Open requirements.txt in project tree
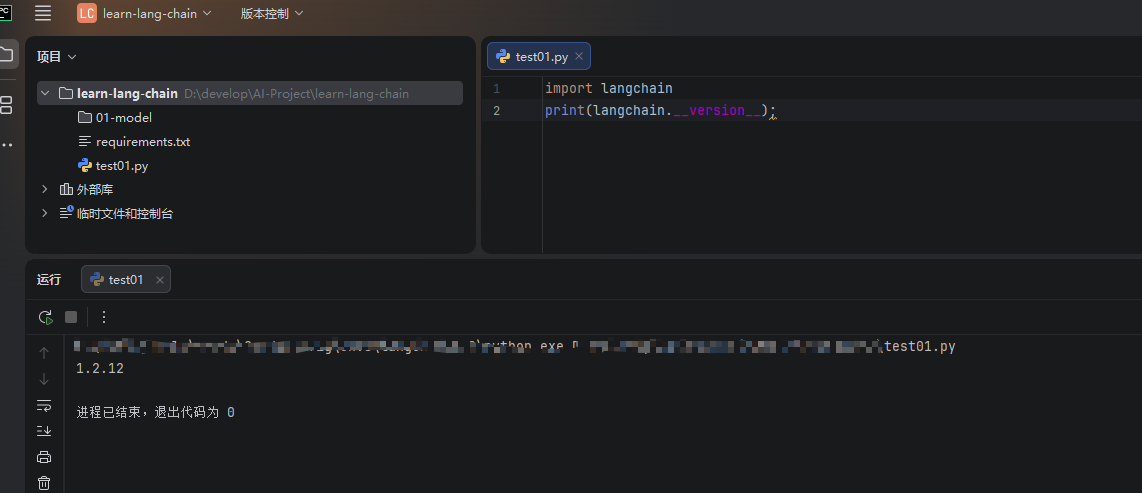The height and width of the screenshot is (493, 1142). coord(134,141)
